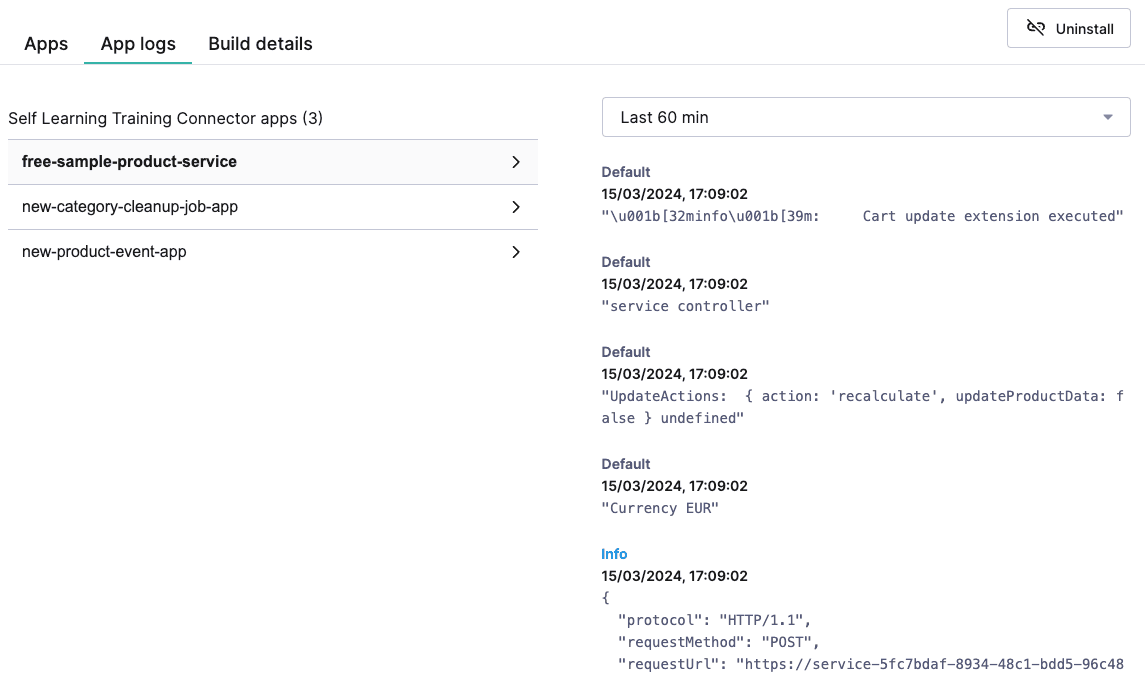Expand new-category-cleanup-job-app via its chevron
The height and width of the screenshot is (677, 1145).
[x=516, y=207]
